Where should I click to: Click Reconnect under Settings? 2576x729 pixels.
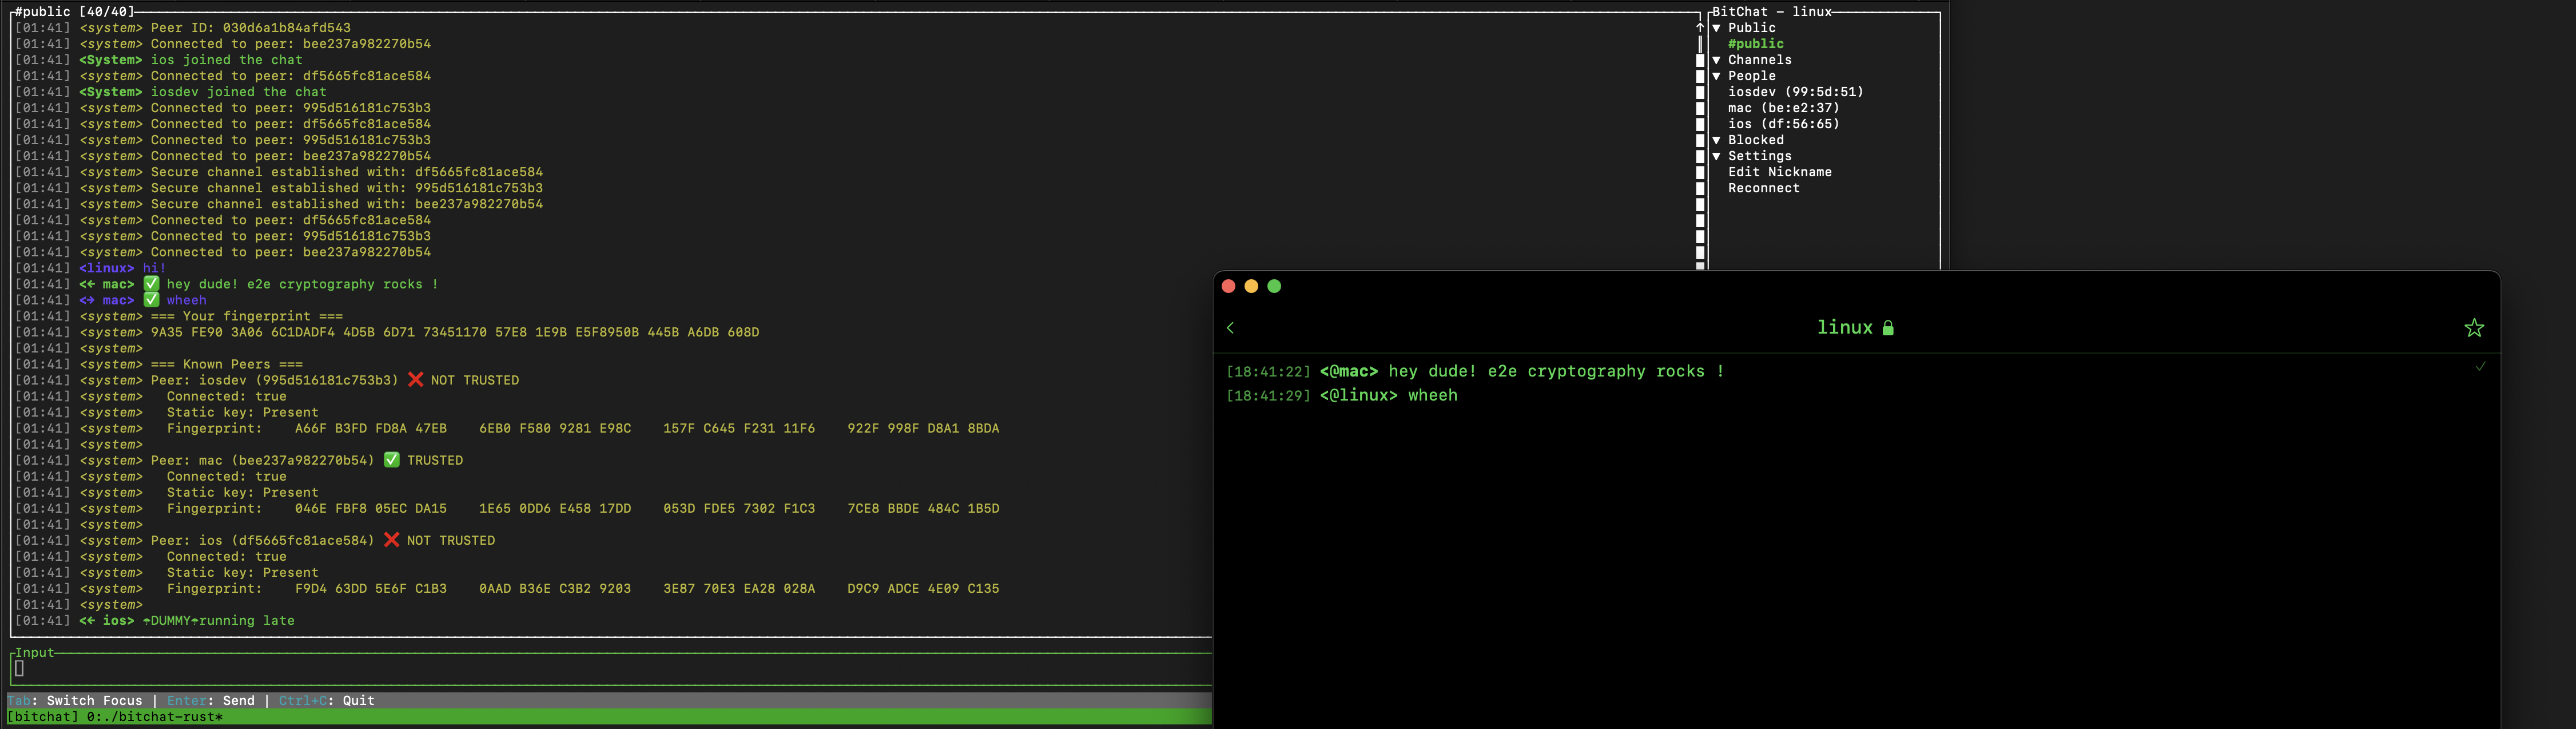[1763, 188]
